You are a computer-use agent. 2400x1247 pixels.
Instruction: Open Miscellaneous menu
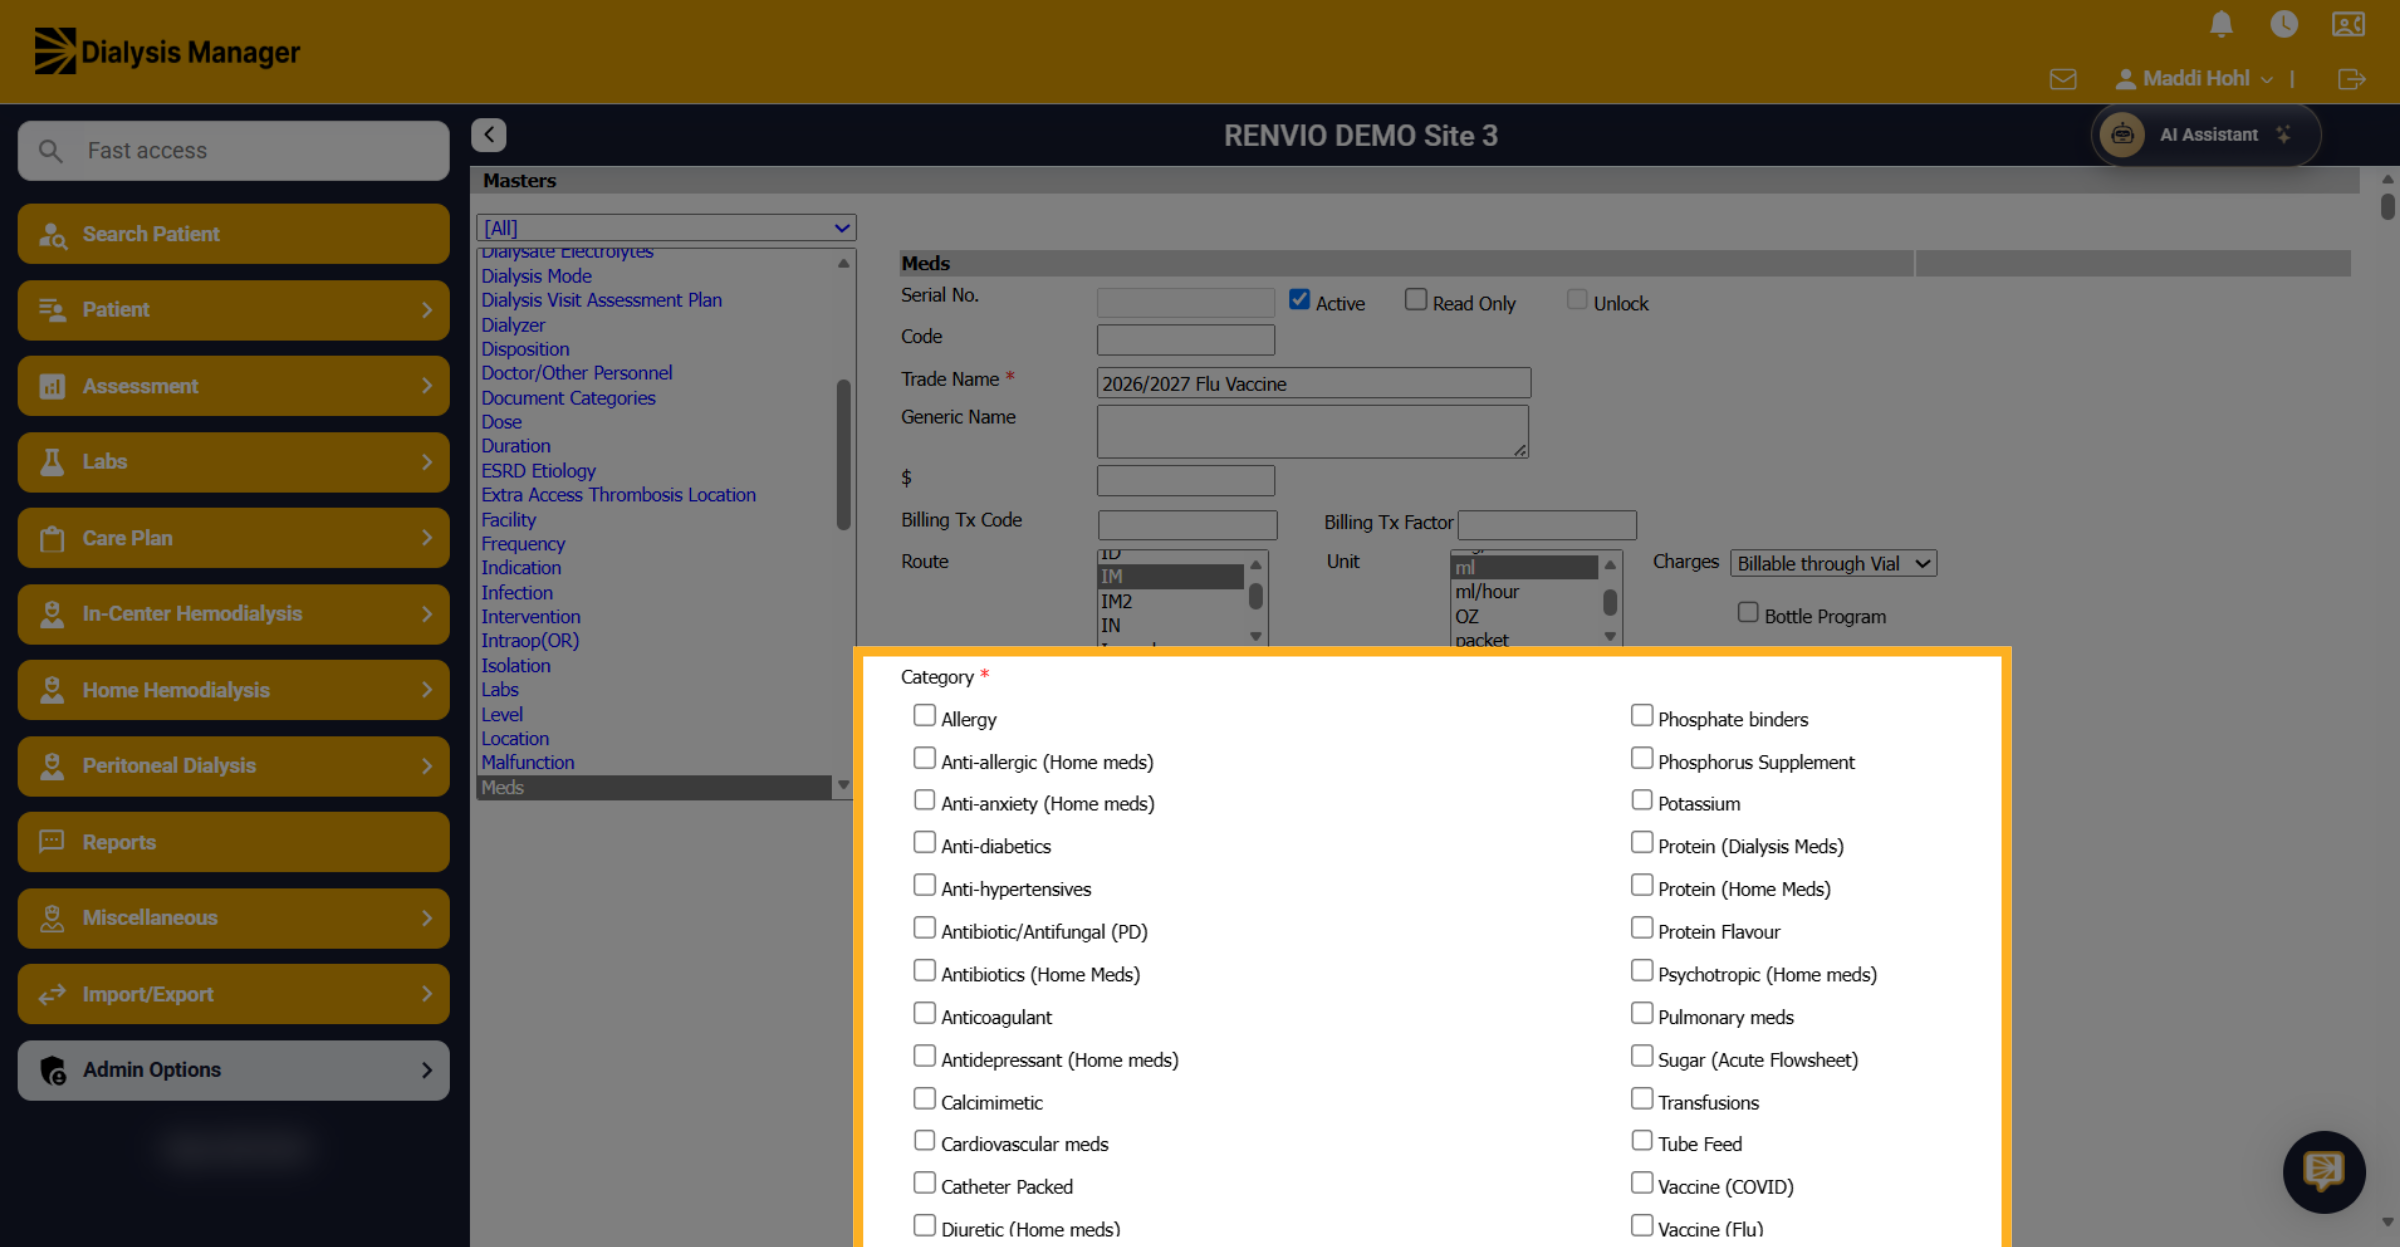point(234,918)
